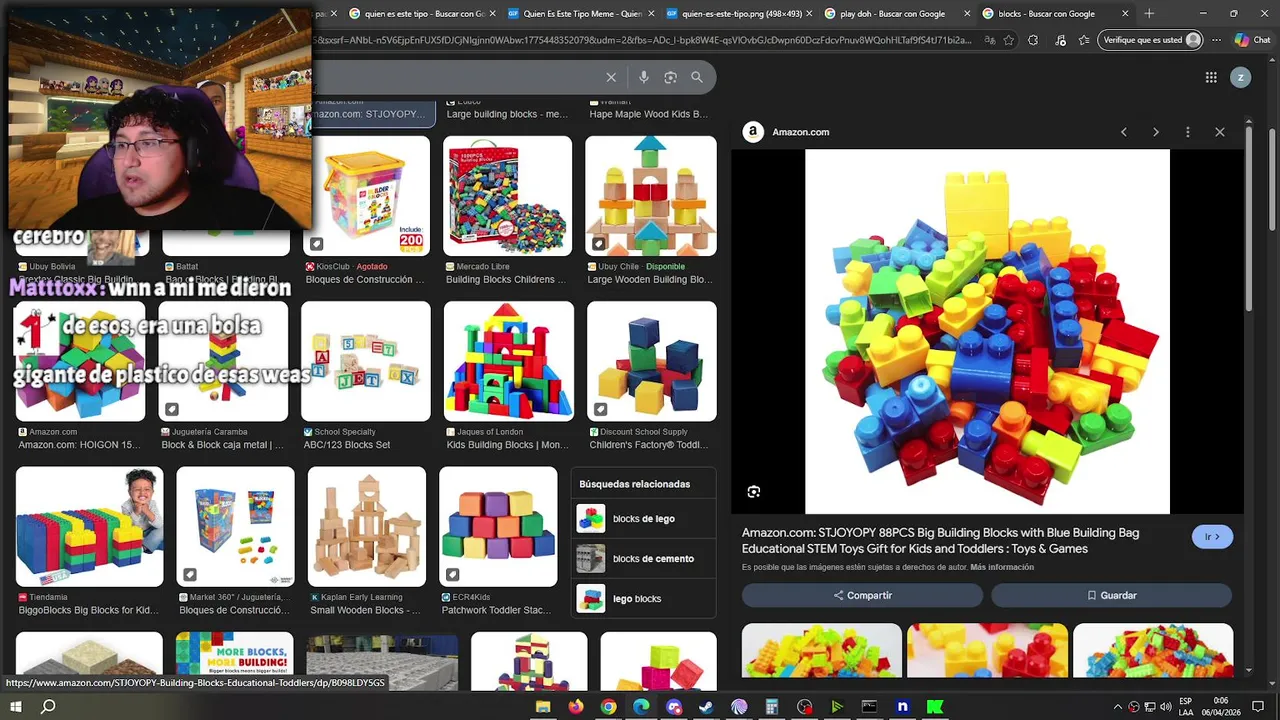Click the 'Hape Maple Wood Kids B...' caption

click(x=648, y=114)
